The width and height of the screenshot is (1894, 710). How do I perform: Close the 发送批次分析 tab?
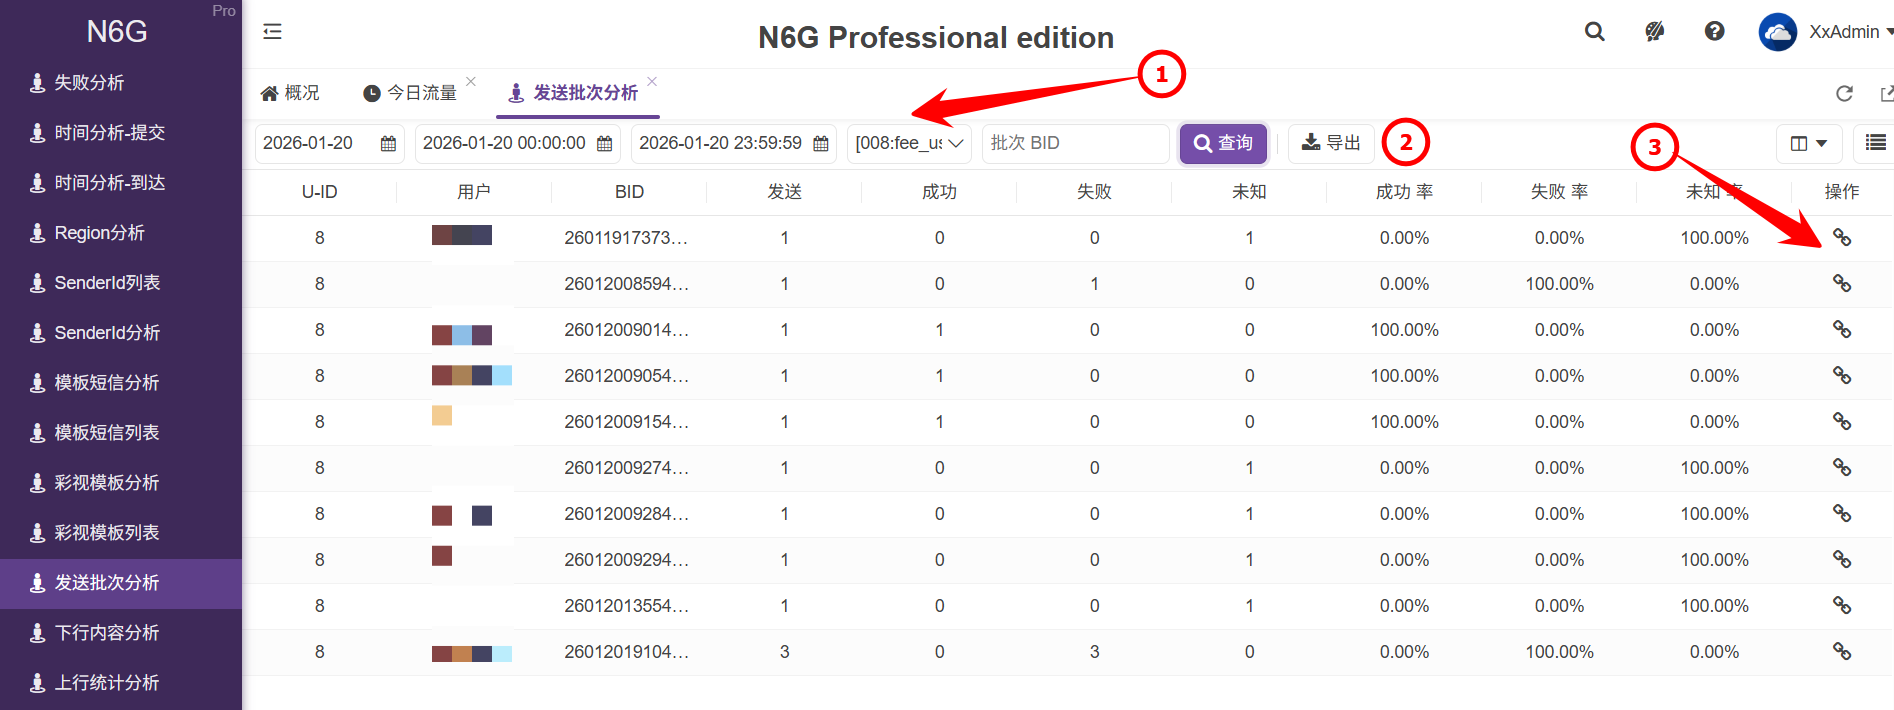click(x=652, y=82)
